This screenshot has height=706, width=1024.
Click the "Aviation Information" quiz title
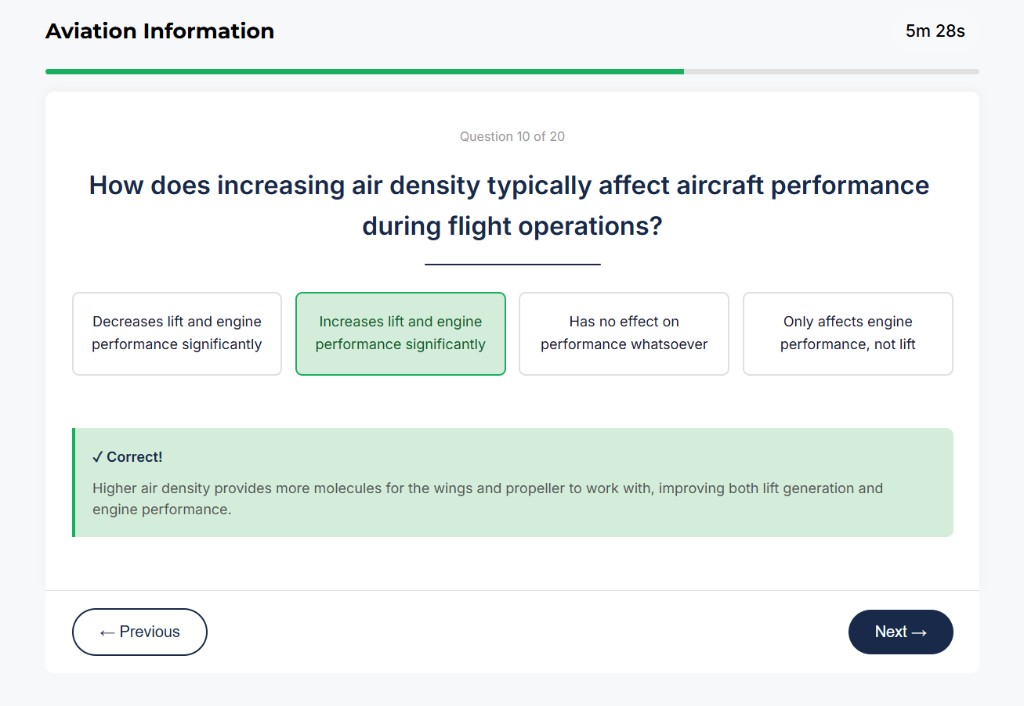click(x=159, y=31)
